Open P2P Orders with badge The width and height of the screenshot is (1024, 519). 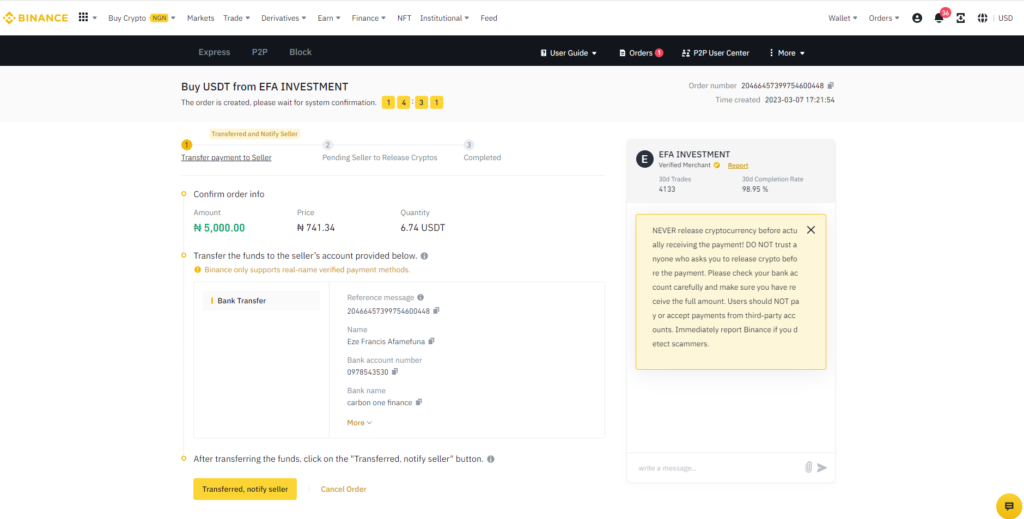[641, 53]
